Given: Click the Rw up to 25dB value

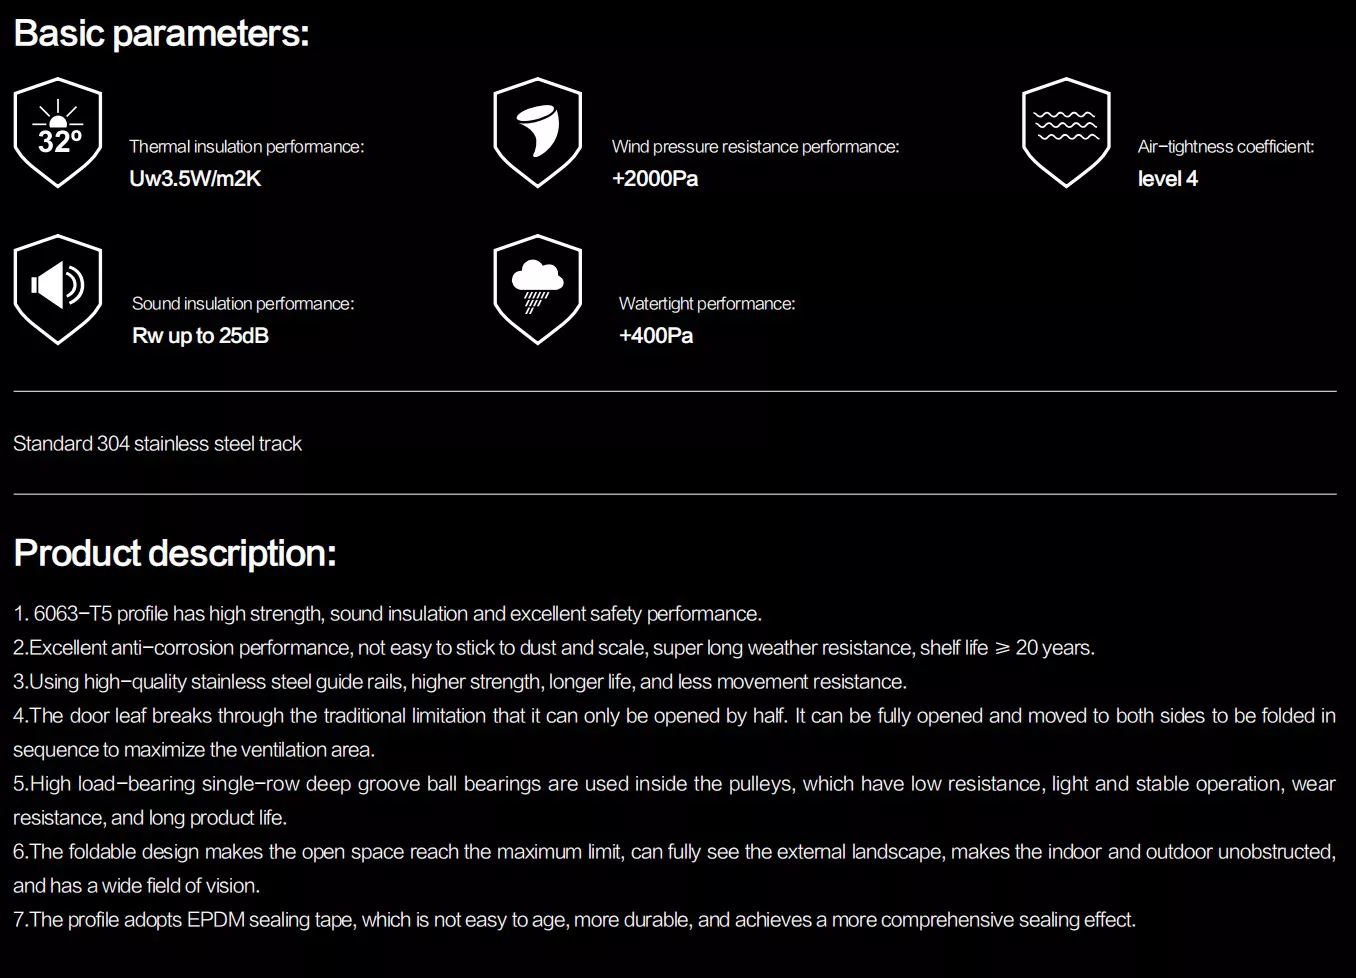Looking at the screenshot, I should [200, 336].
